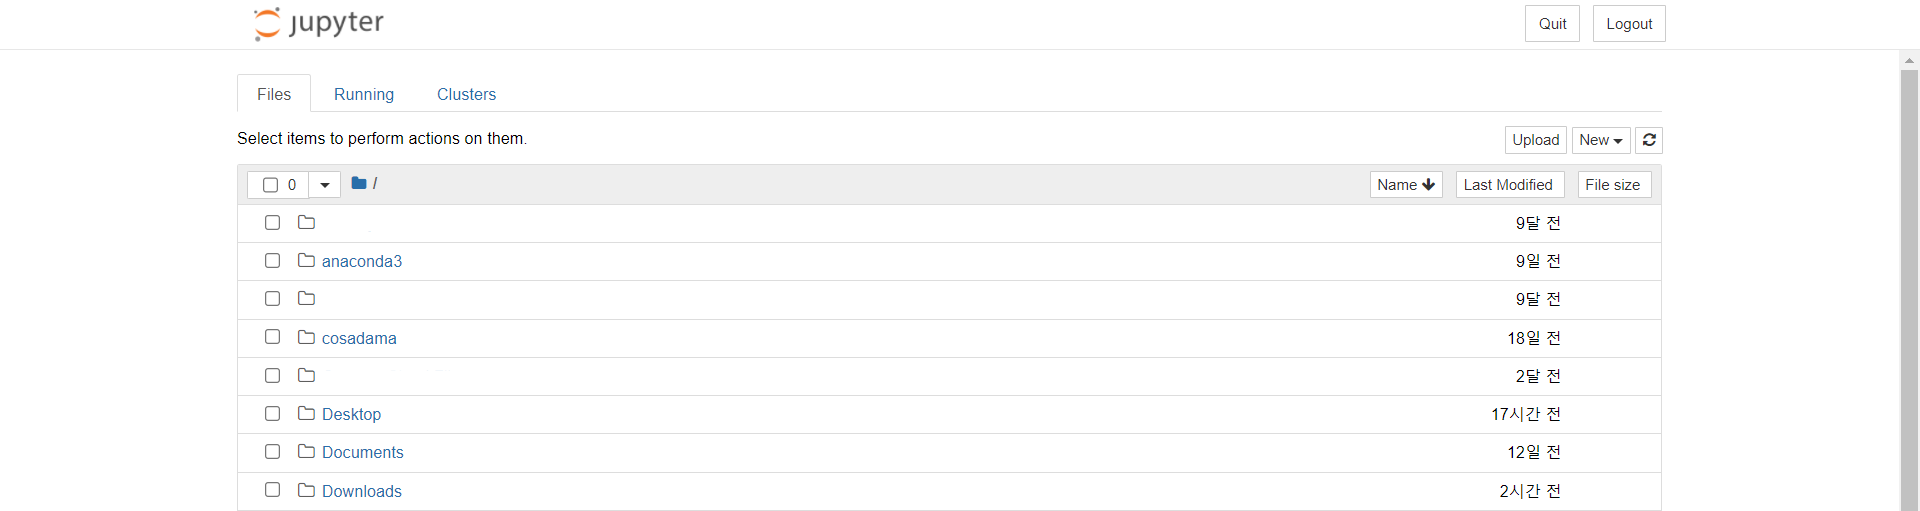Open the Clusters tab
Image resolution: width=1920 pixels, height=511 pixels.
(x=466, y=94)
